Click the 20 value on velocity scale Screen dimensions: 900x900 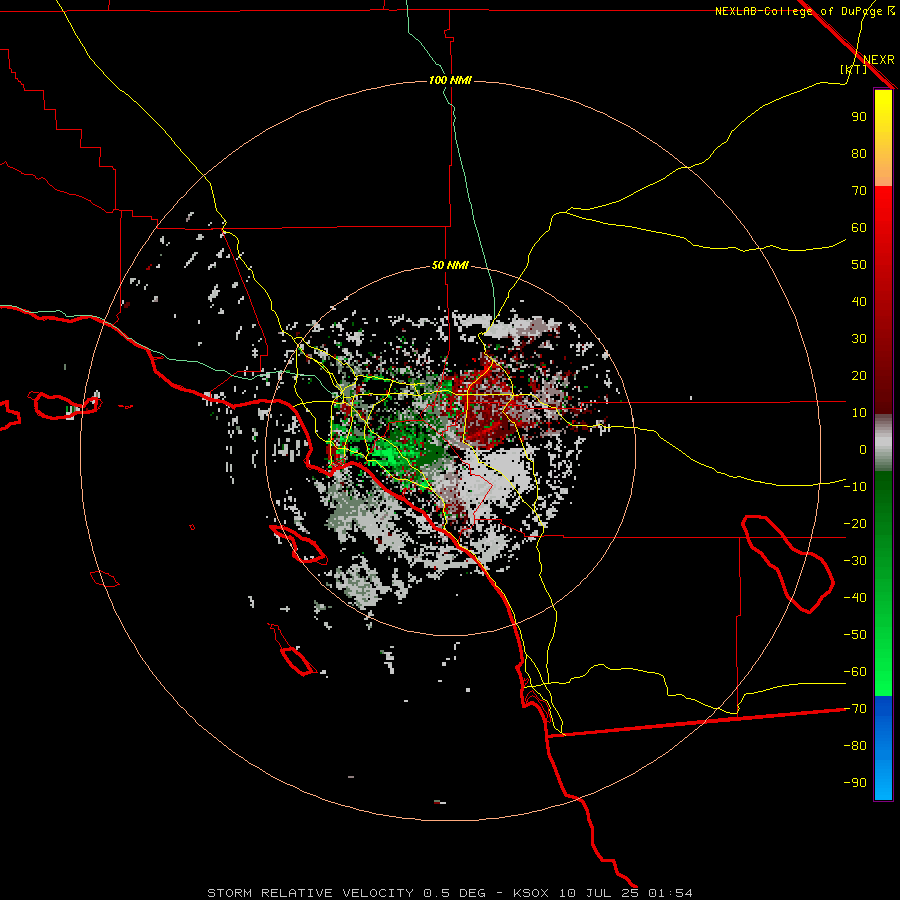click(x=859, y=375)
